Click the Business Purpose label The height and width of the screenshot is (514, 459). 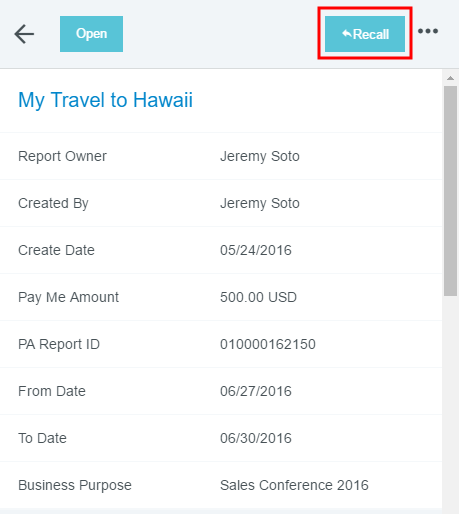[75, 485]
